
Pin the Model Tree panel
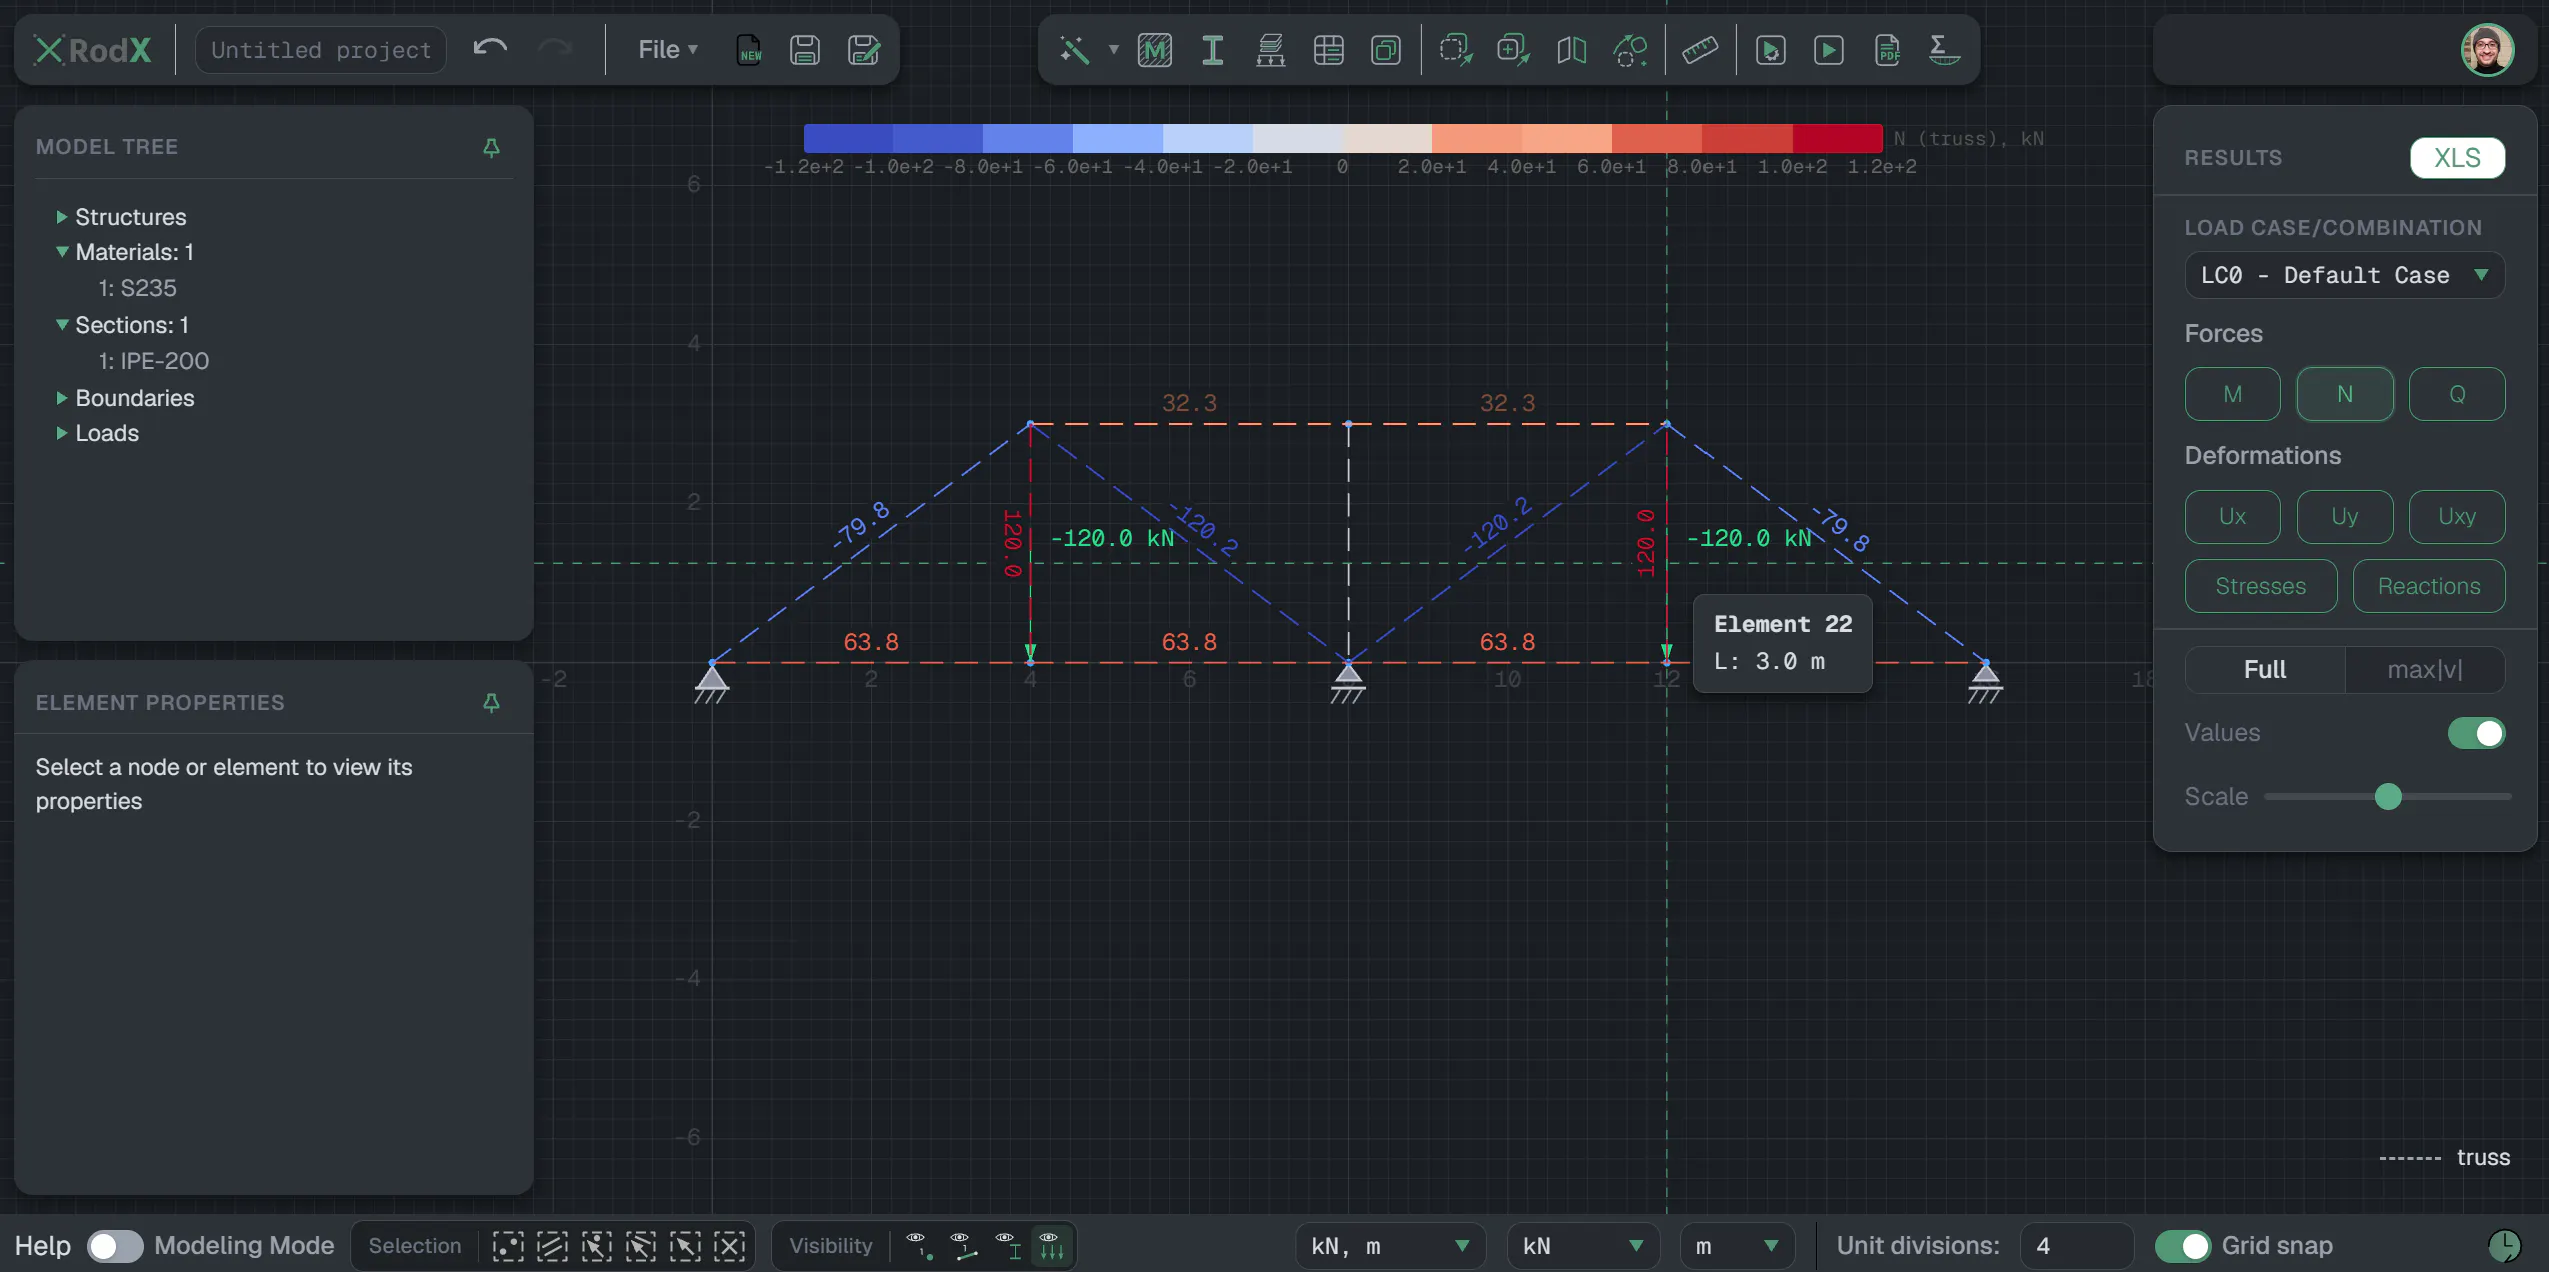[491, 148]
